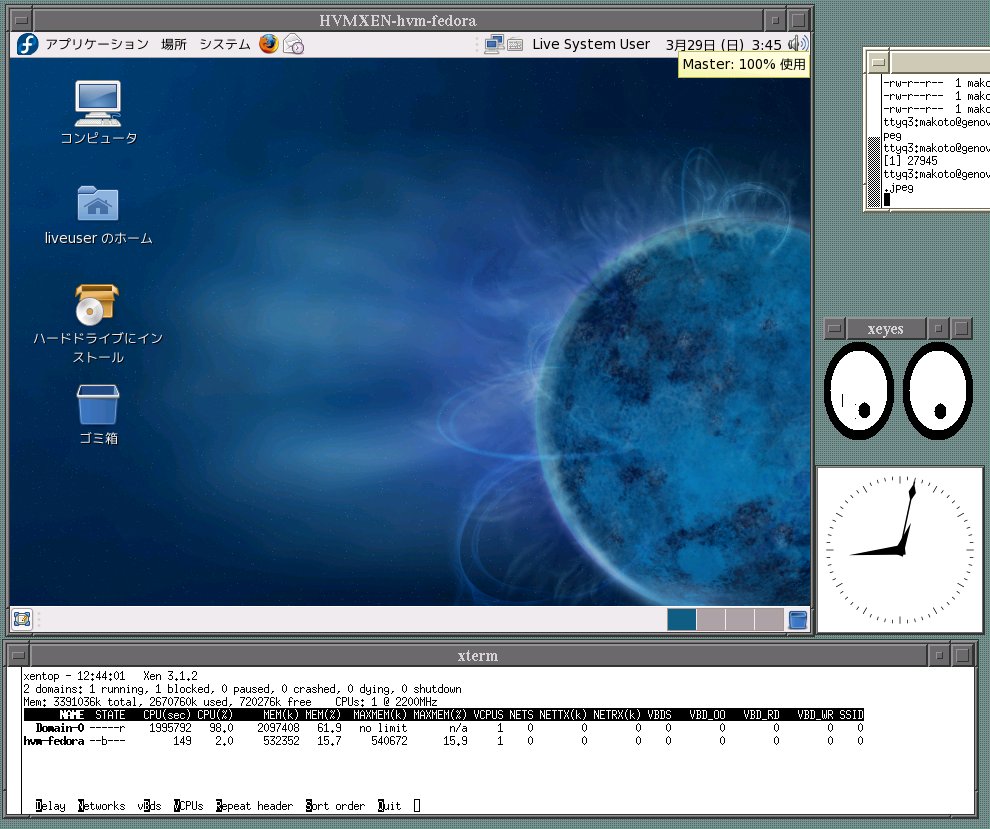Switch to the third workspace in pager
This screenshot has height=829, width=990.
point(740,619)
